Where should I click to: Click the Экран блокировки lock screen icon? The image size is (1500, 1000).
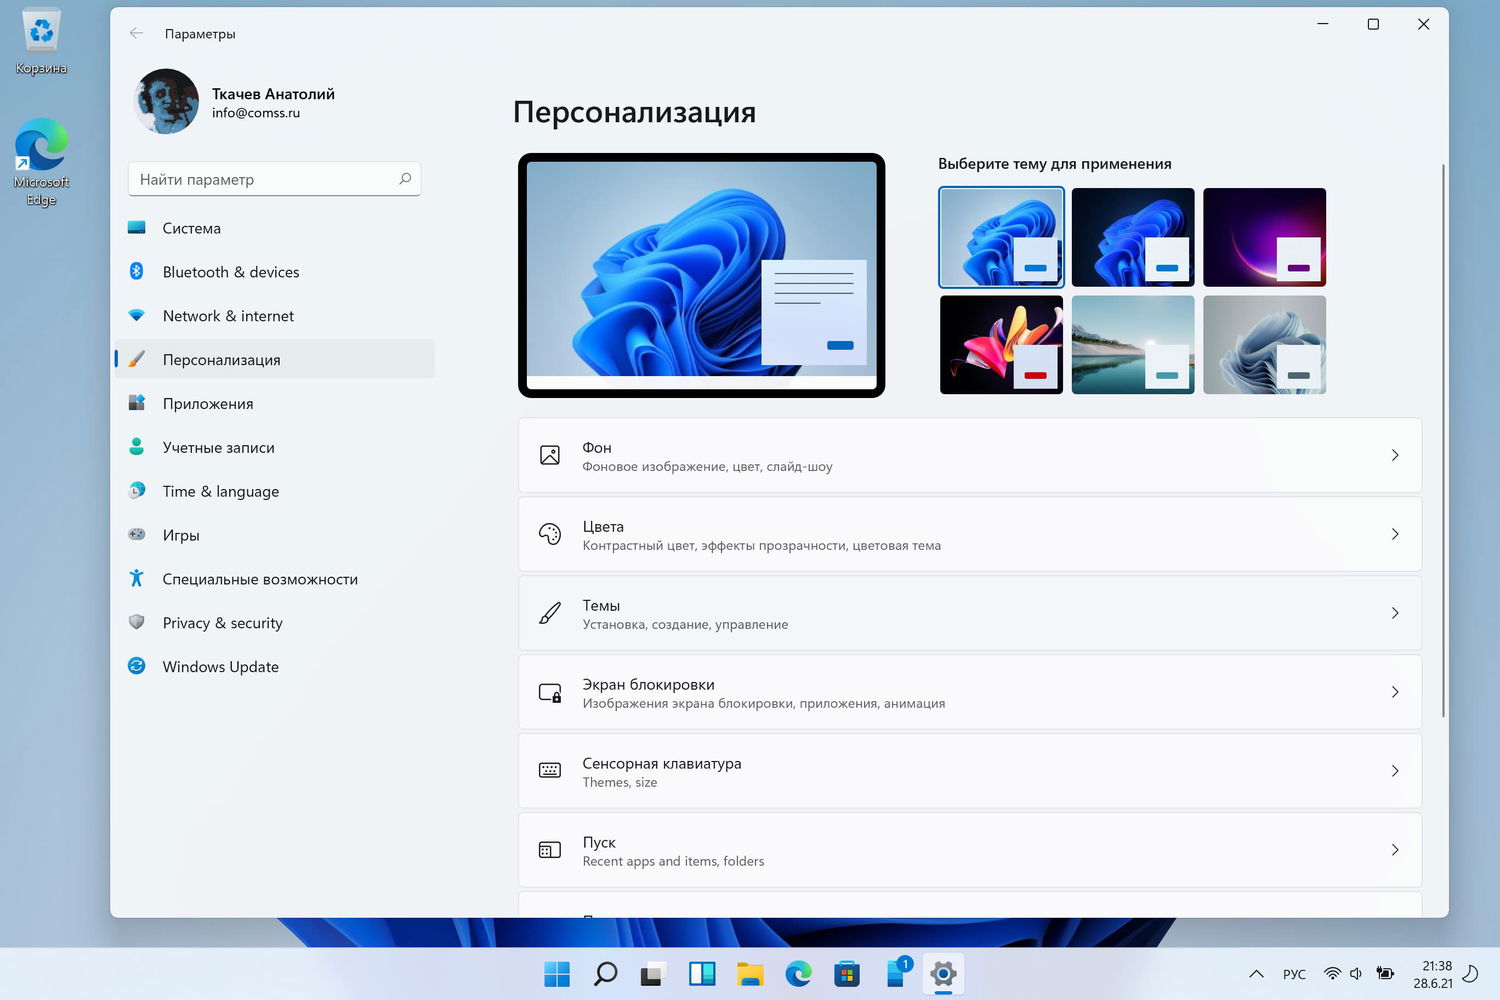(x=550, y=692)
